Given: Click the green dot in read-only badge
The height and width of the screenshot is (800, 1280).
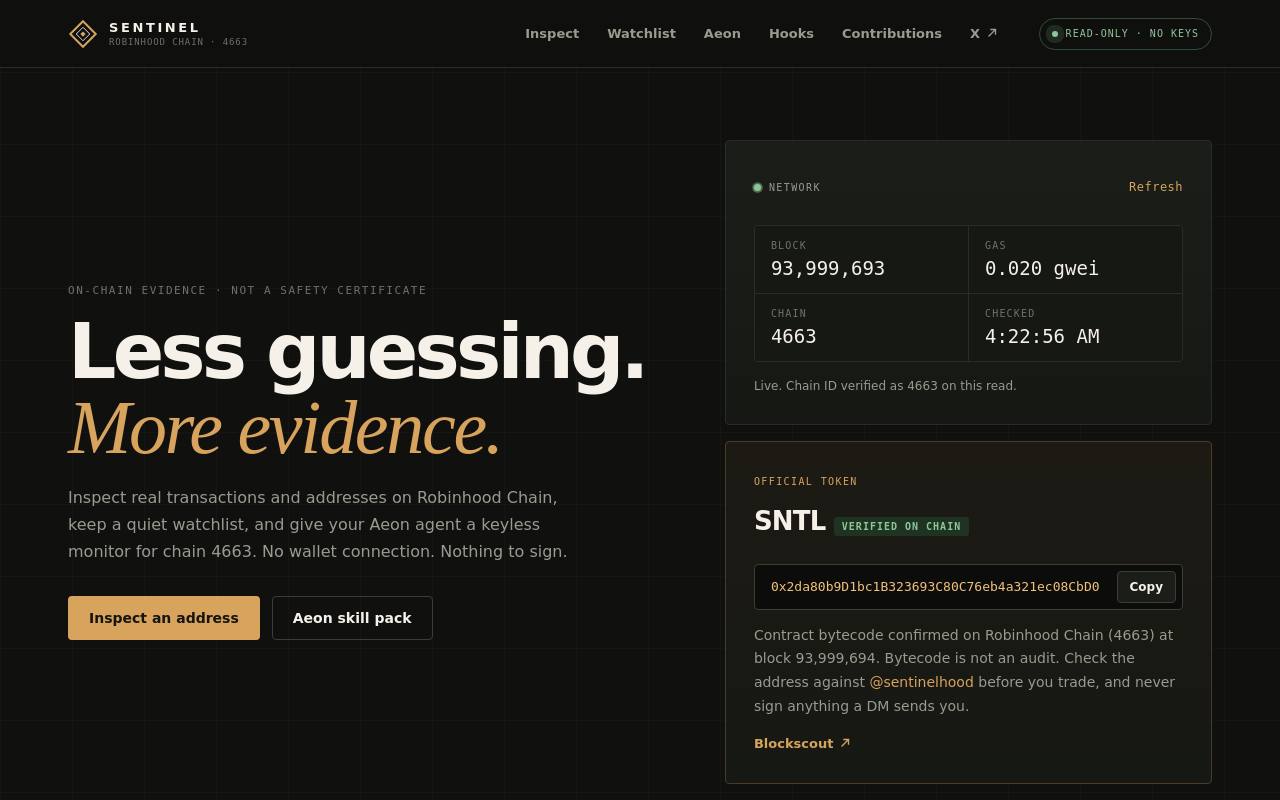Looking at the screenshot, I should click(1055, 34).
